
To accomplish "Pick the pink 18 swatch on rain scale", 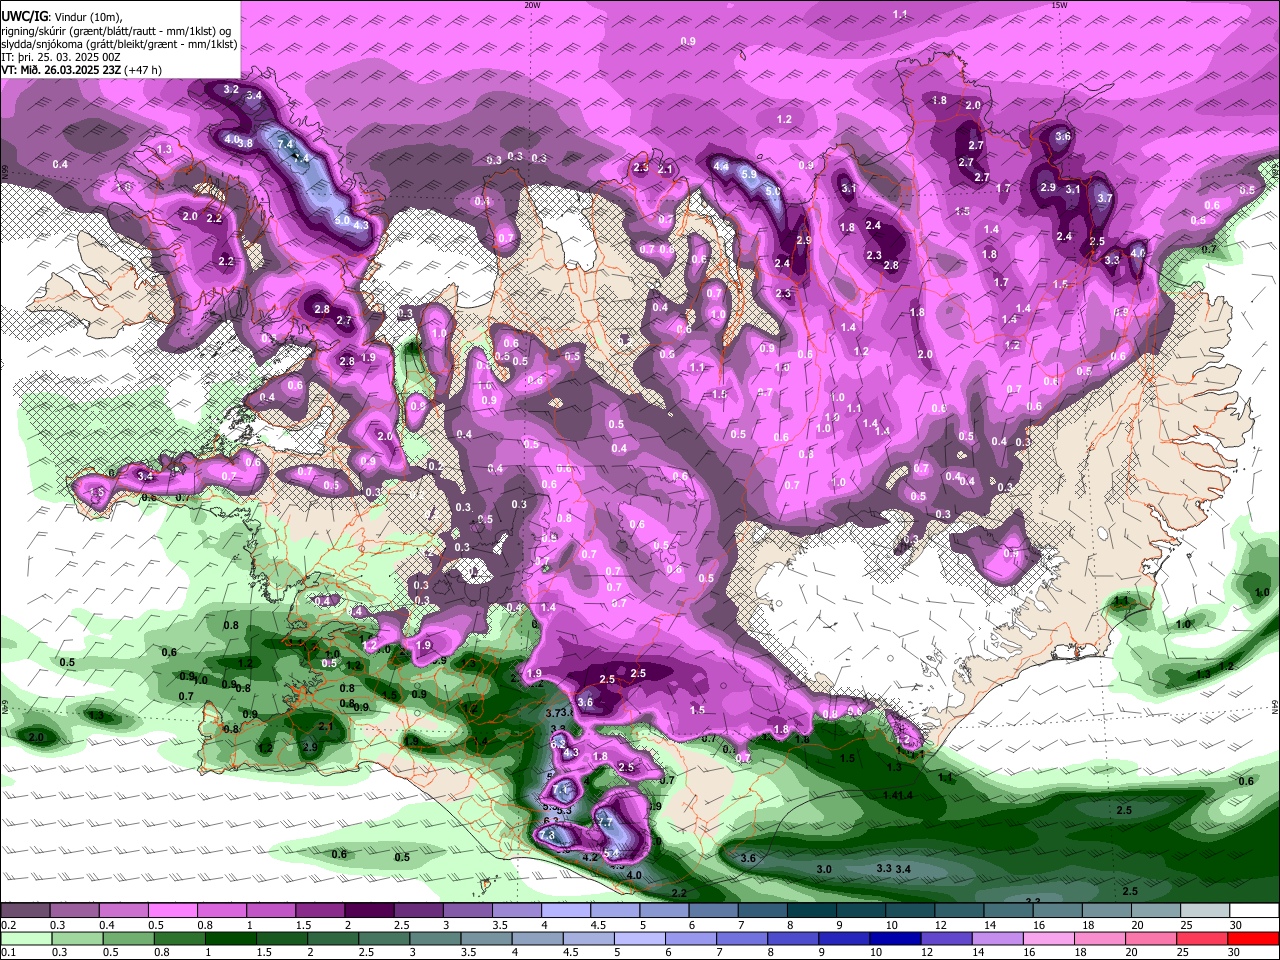I will 1100,939.
